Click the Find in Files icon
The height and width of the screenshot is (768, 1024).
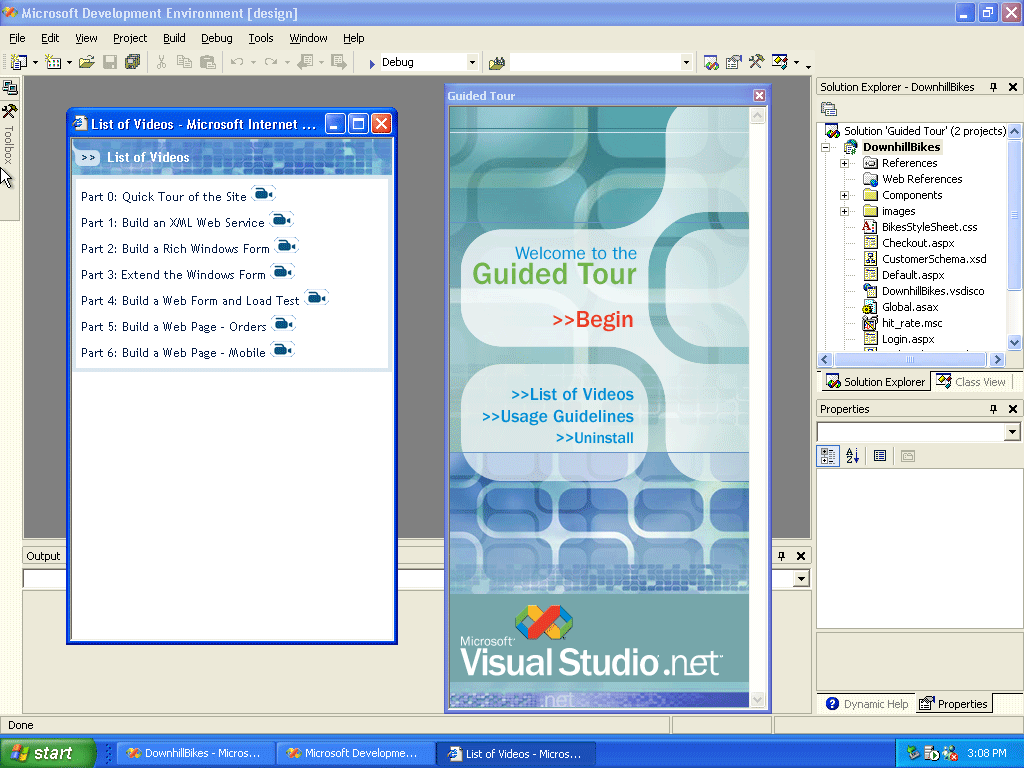[497, 63]
